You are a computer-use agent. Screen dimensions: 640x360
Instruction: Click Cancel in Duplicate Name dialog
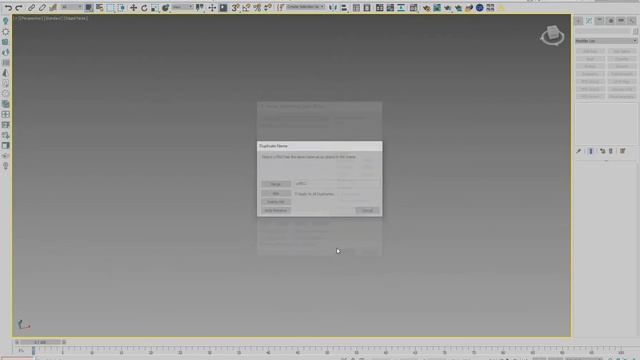click(367, 211)
